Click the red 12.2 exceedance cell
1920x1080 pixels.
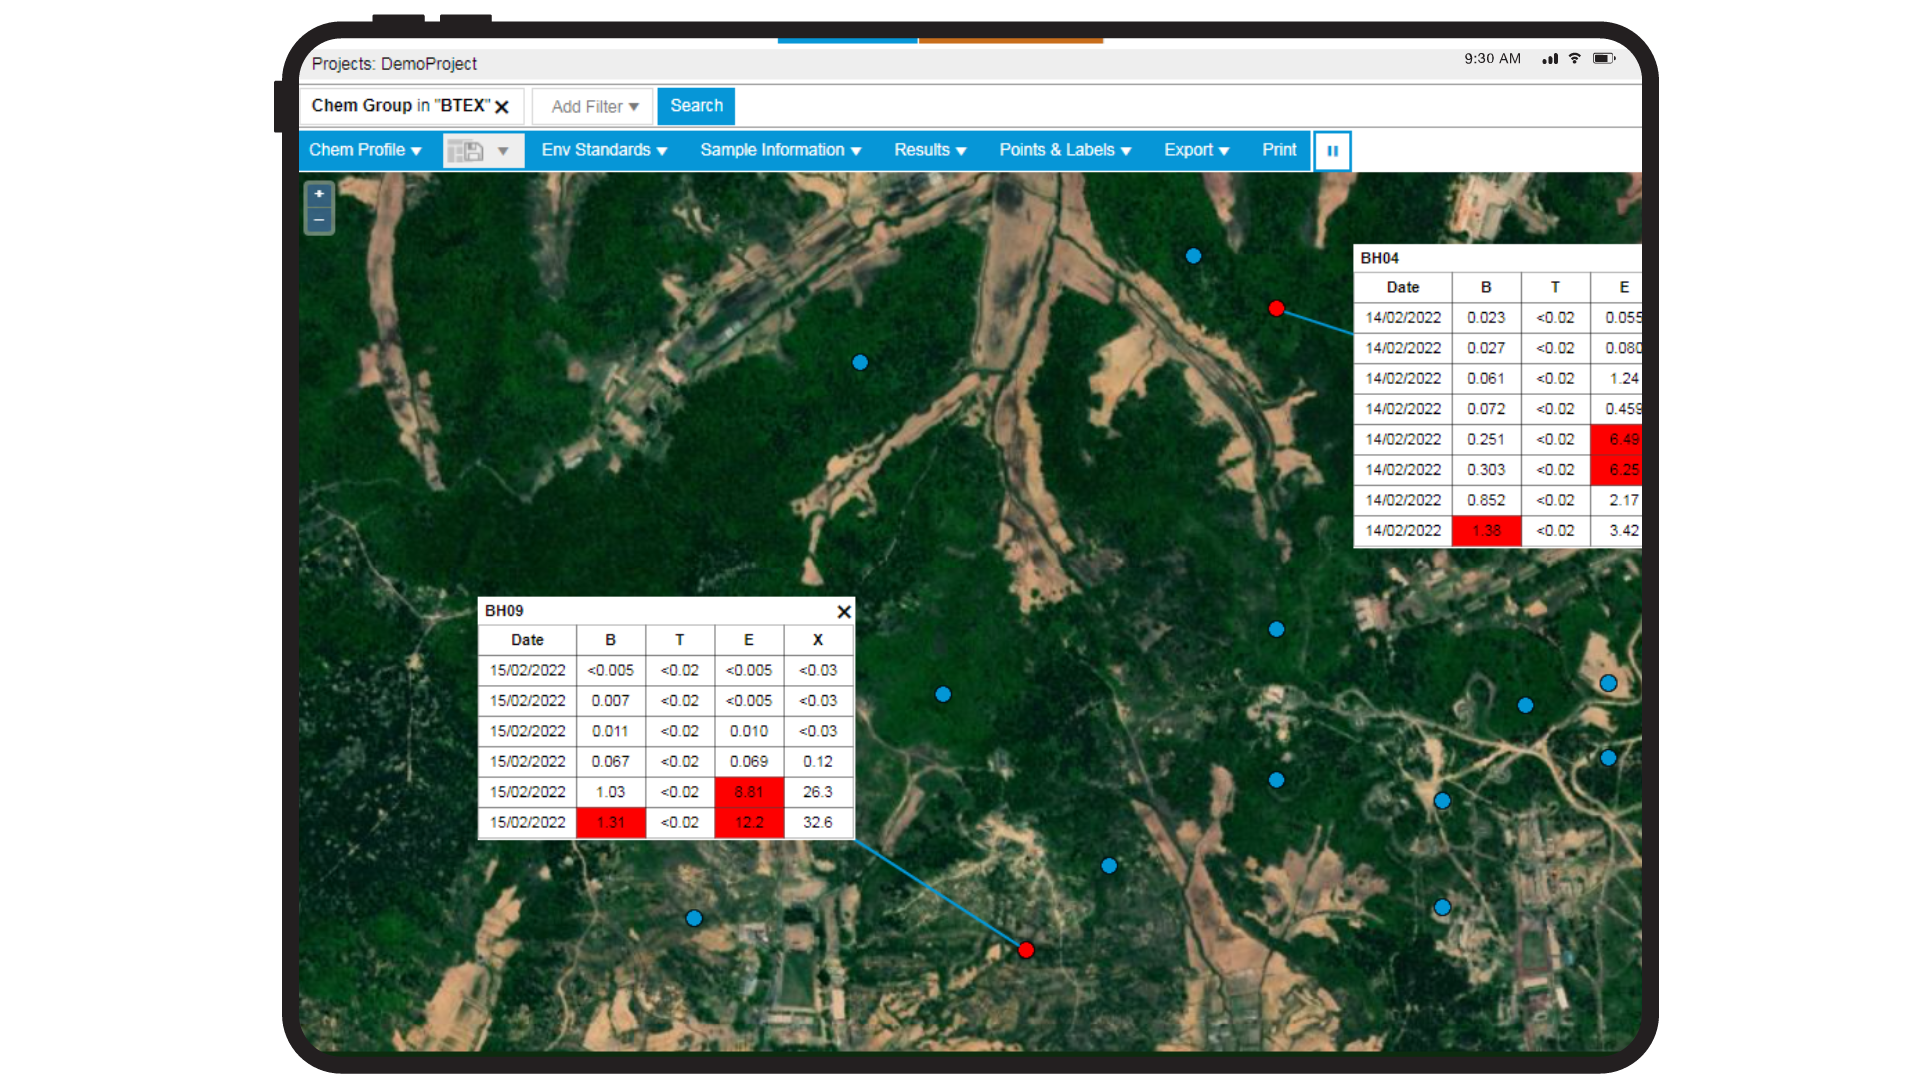[x=749, y=822]
